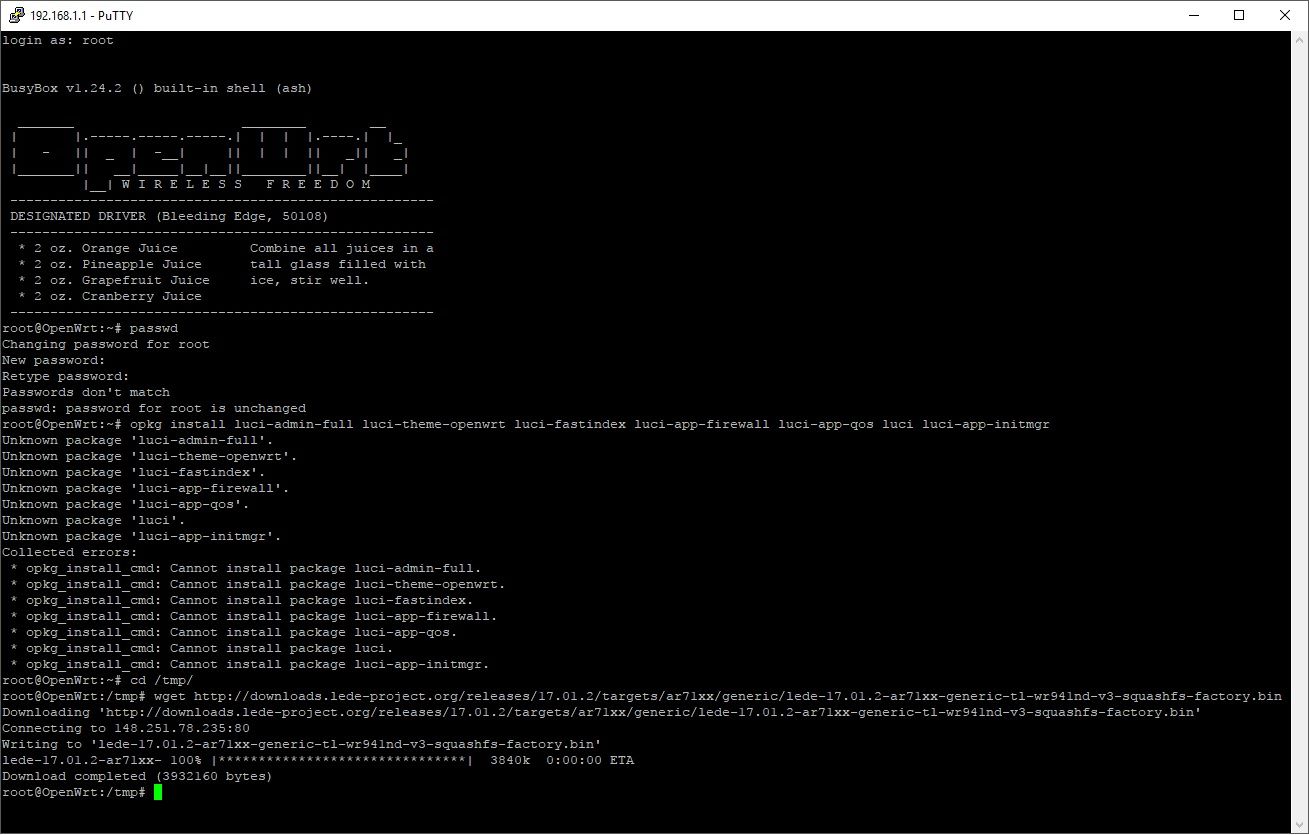
Task: Click the terminal scrollbar up arrow
Action: (1299, 40)
